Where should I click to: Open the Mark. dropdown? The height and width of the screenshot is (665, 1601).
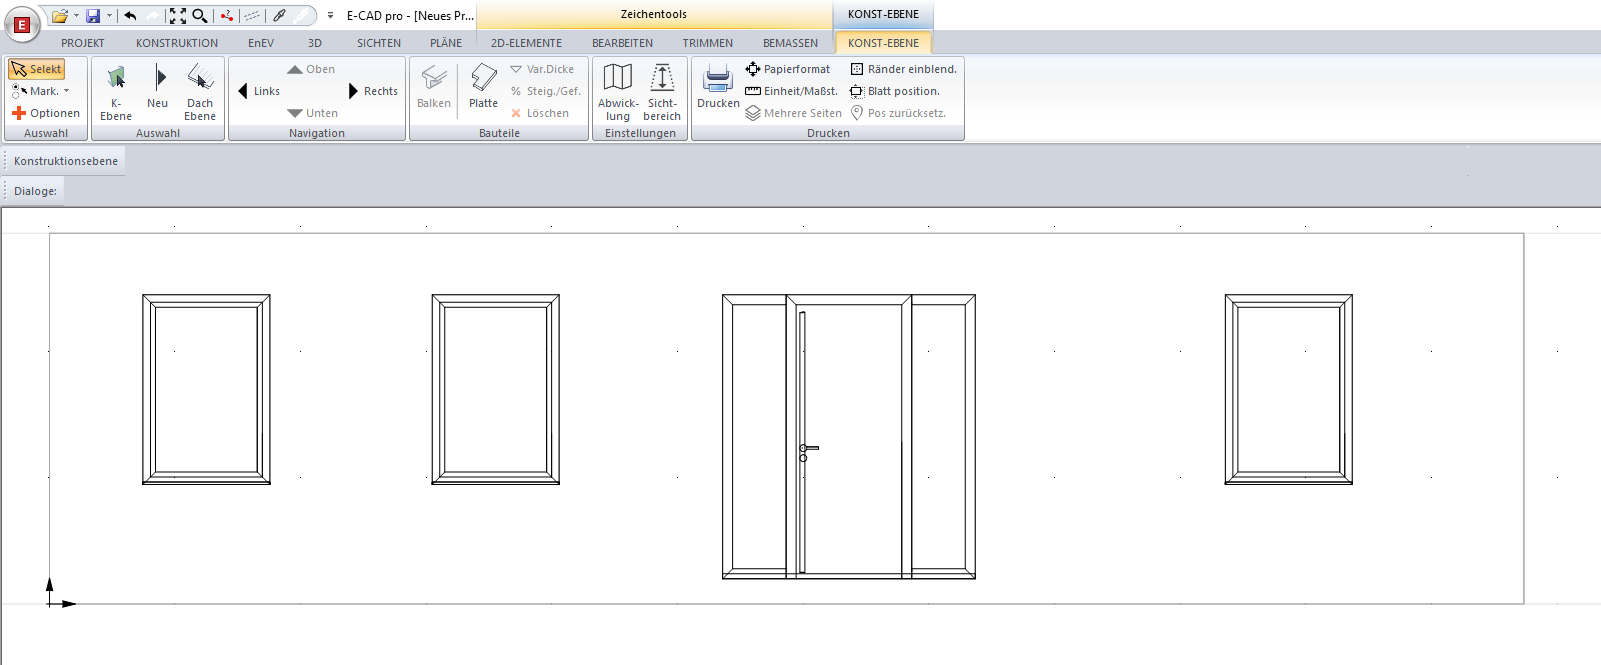coord(41,91)
